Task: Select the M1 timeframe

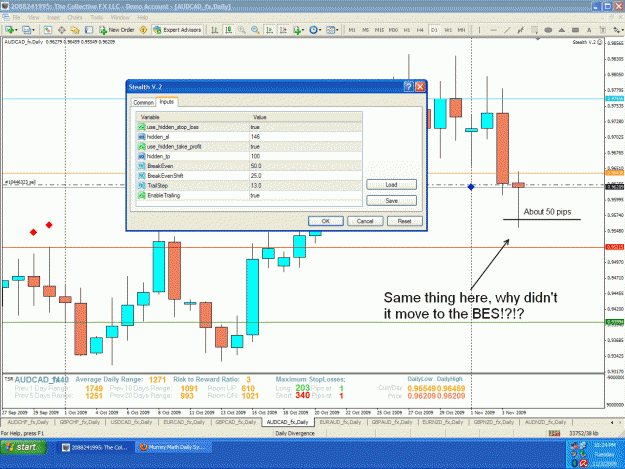Action: pos(352,30)
